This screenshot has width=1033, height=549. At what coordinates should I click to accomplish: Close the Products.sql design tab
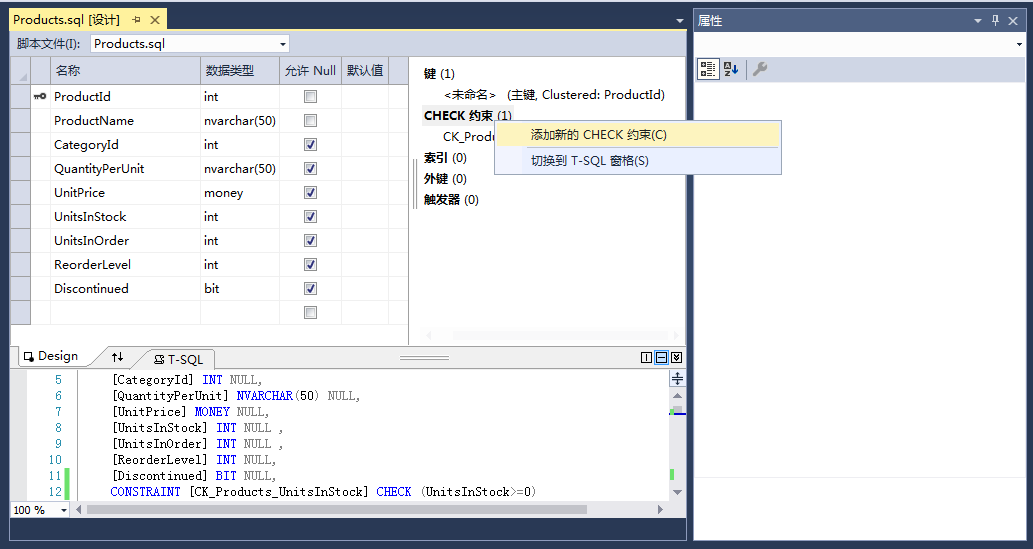pyautogui.click(x=155, y=20)
